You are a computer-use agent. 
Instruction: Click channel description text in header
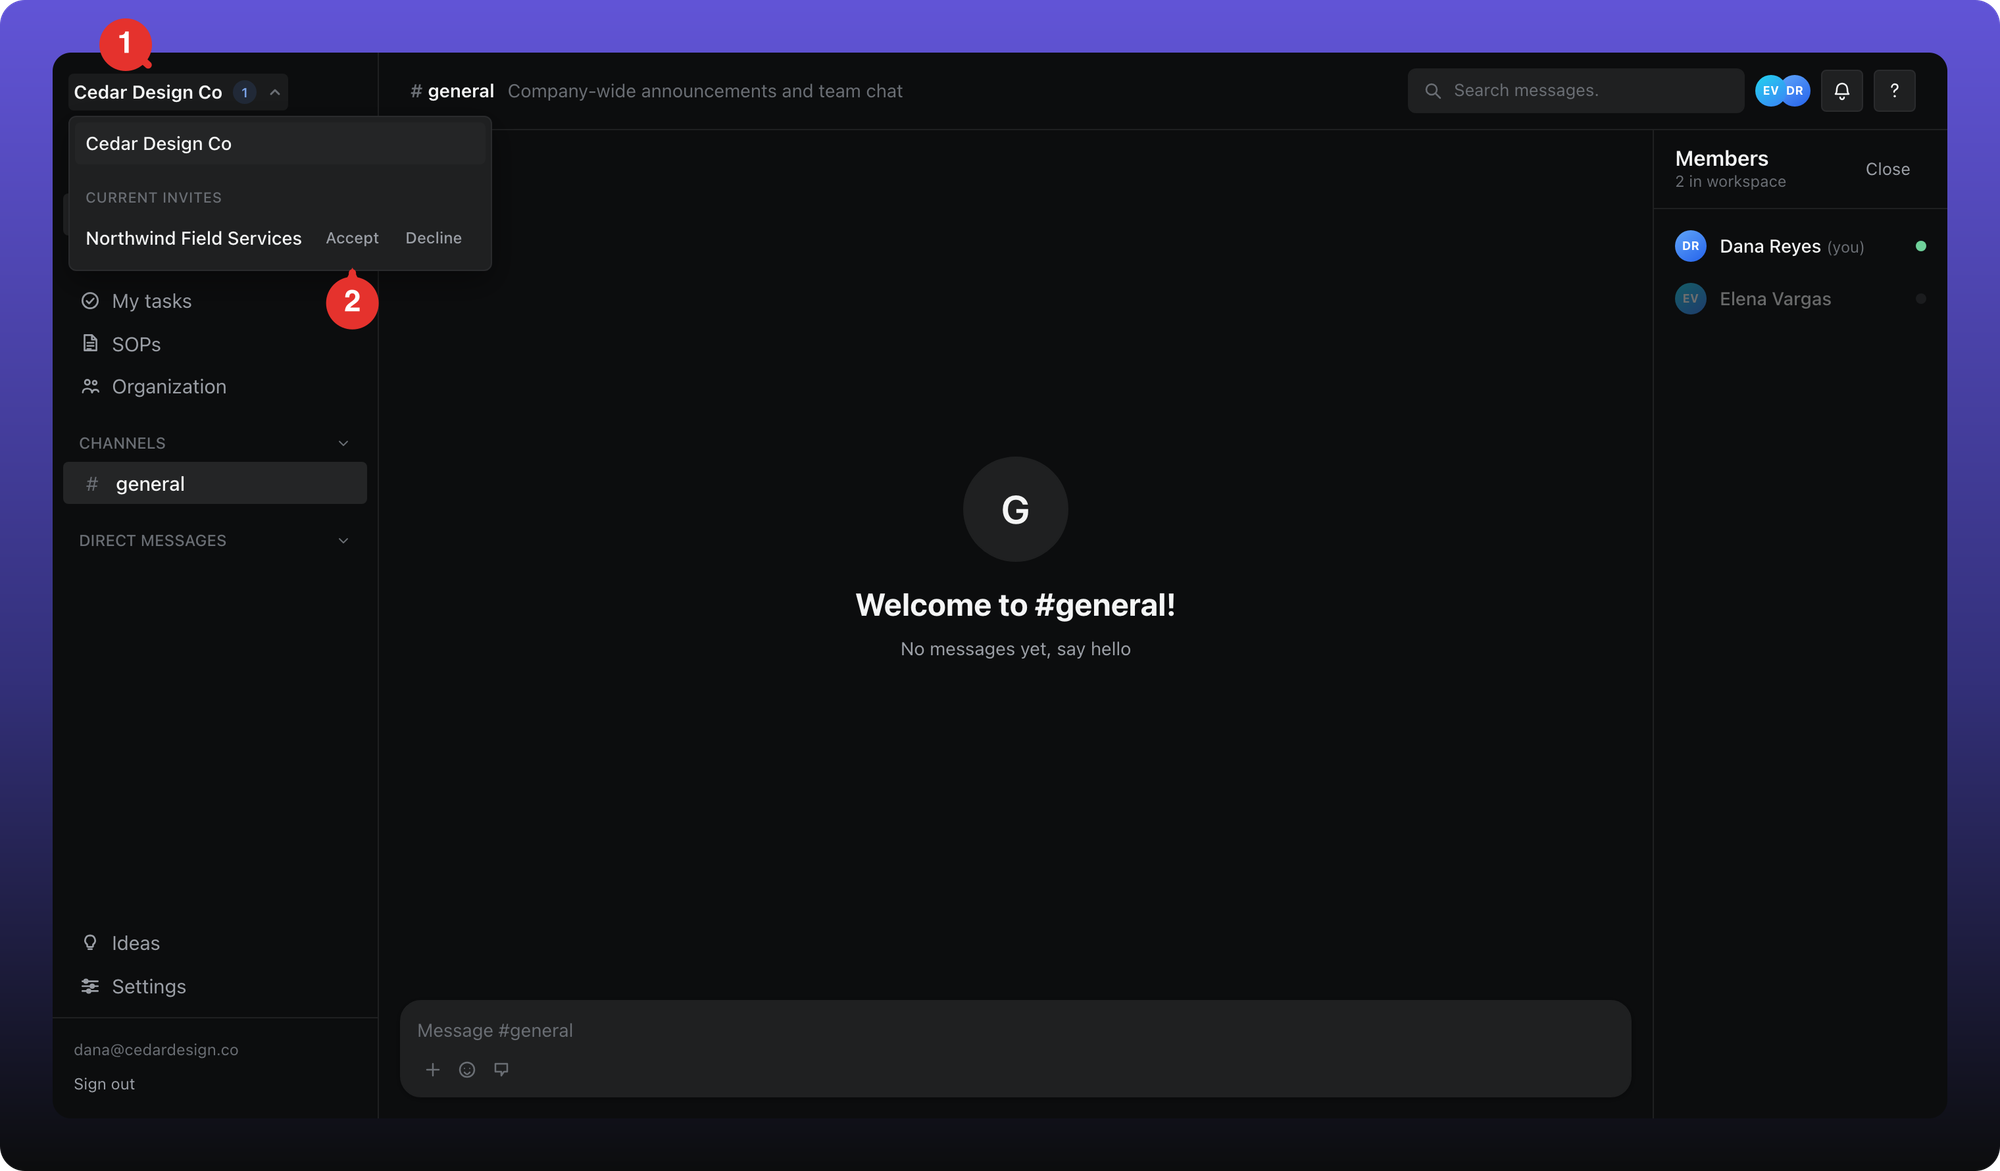pyautogui.click(x=705, y=91)
